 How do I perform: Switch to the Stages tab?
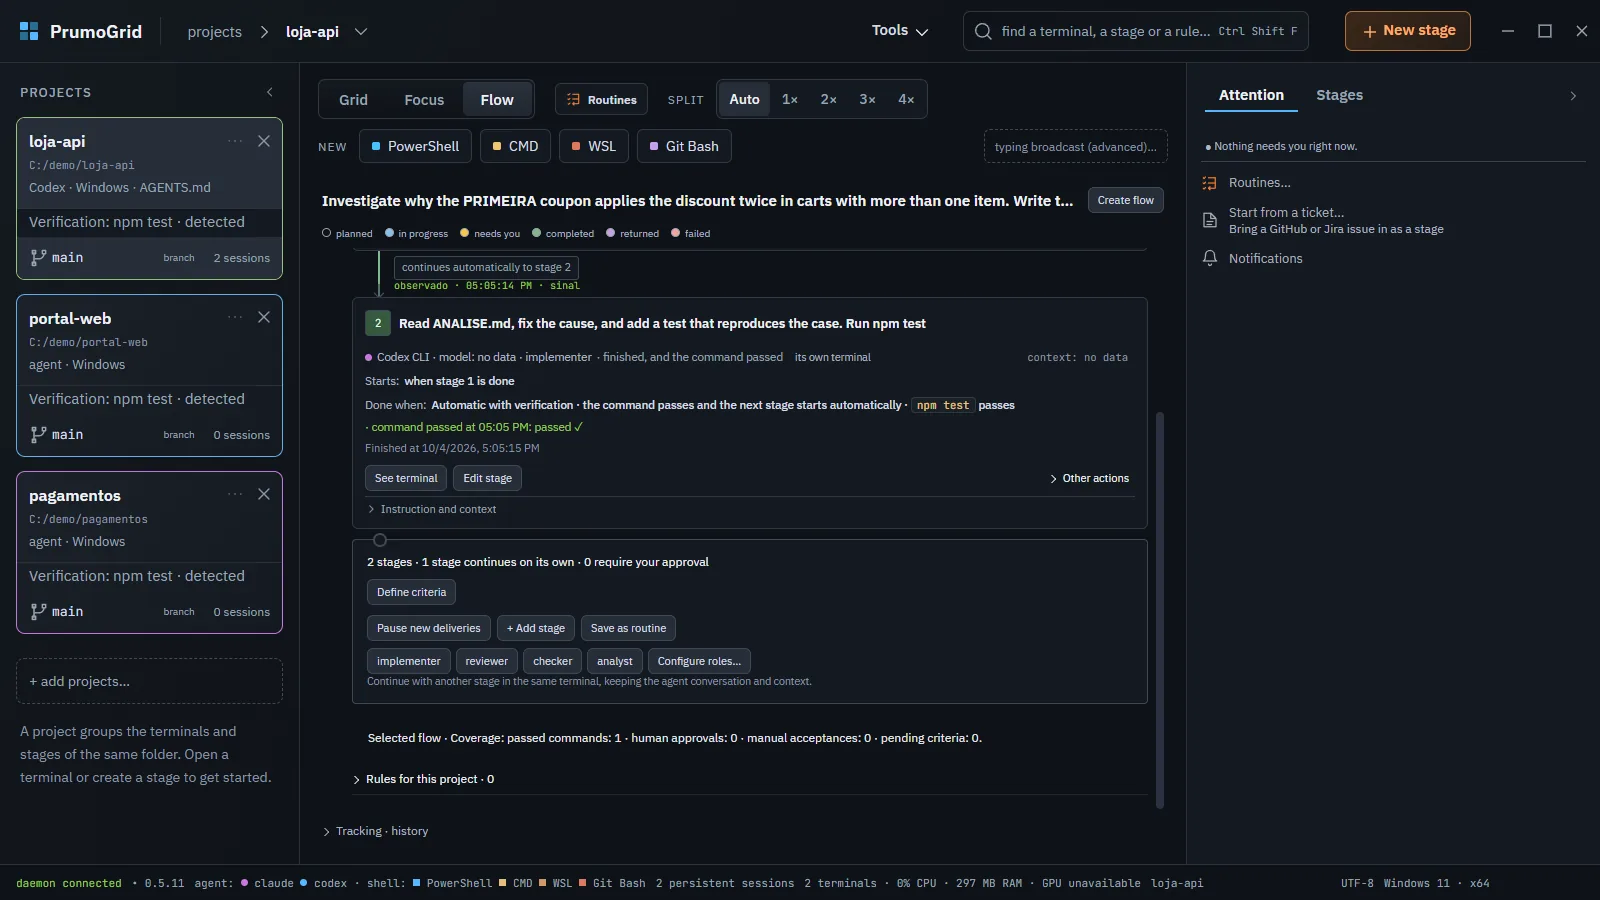(1339, 95)
